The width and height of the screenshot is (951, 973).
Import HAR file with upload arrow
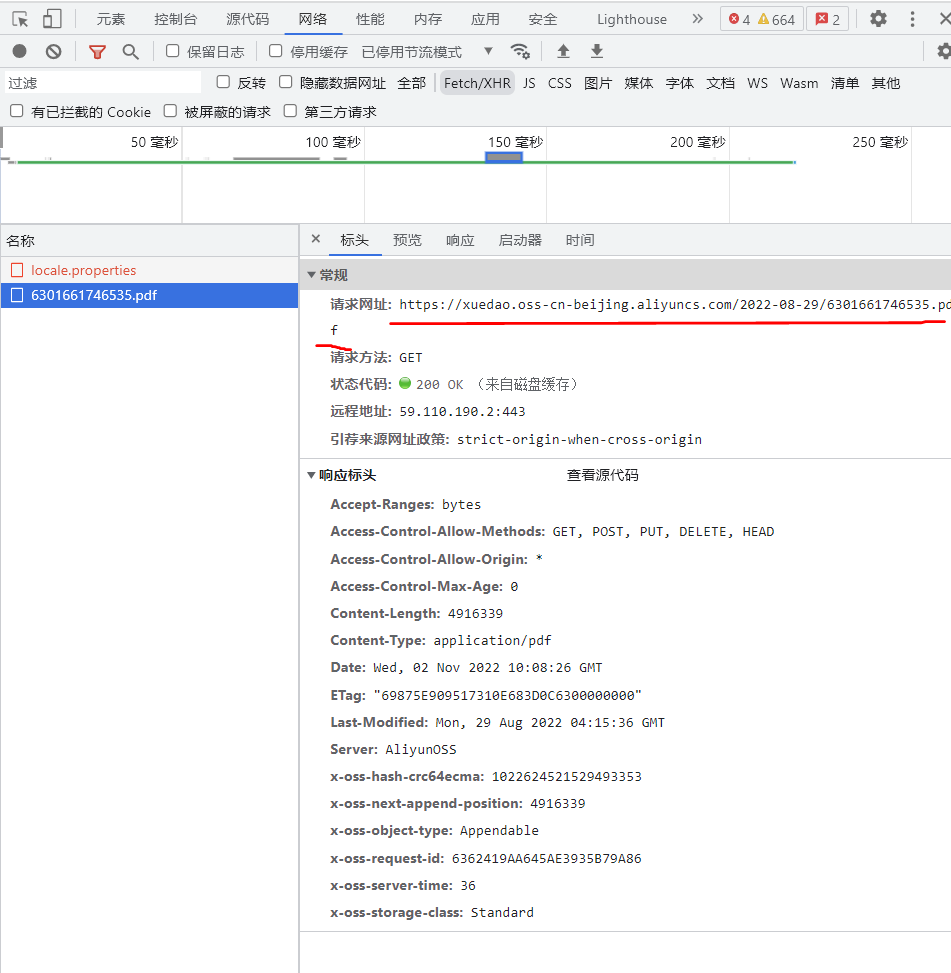(x=563, y=52)
